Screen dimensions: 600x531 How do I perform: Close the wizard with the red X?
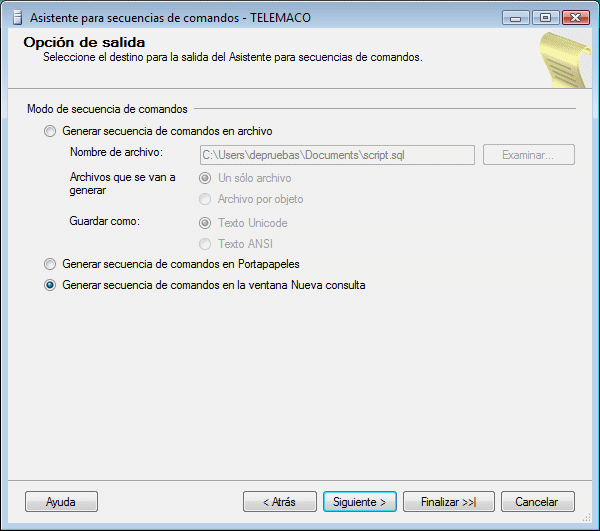(574, 17)
